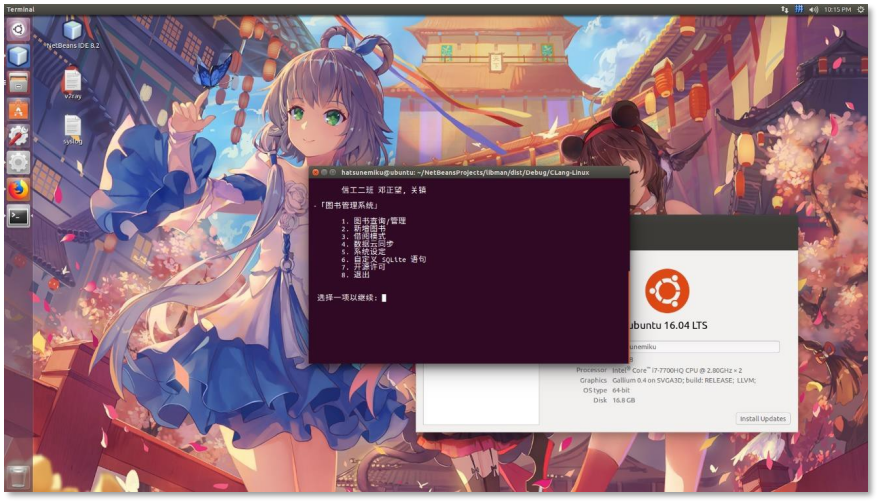Select the Terminal icon in the launcher
Viewport: 880px width, 504px height.
coord(18,216)
